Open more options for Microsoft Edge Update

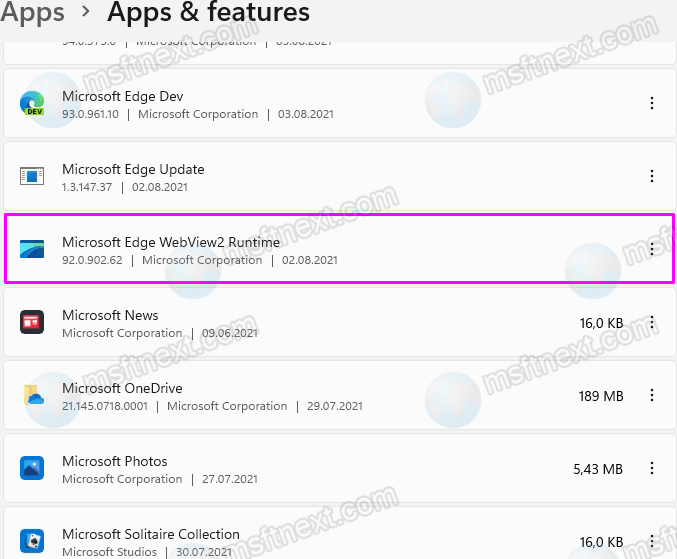point(652,176)
